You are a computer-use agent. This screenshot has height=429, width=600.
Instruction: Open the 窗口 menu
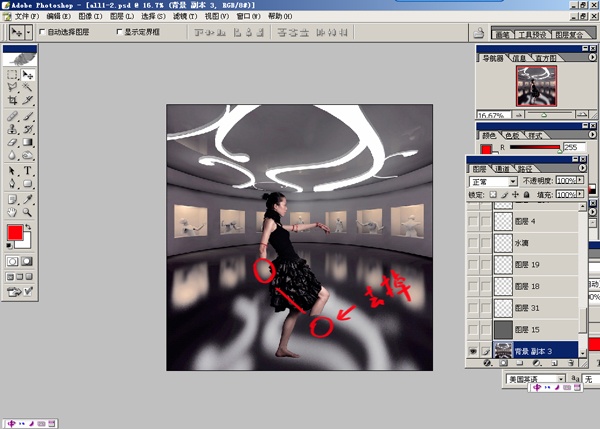[x=248, y=16]
